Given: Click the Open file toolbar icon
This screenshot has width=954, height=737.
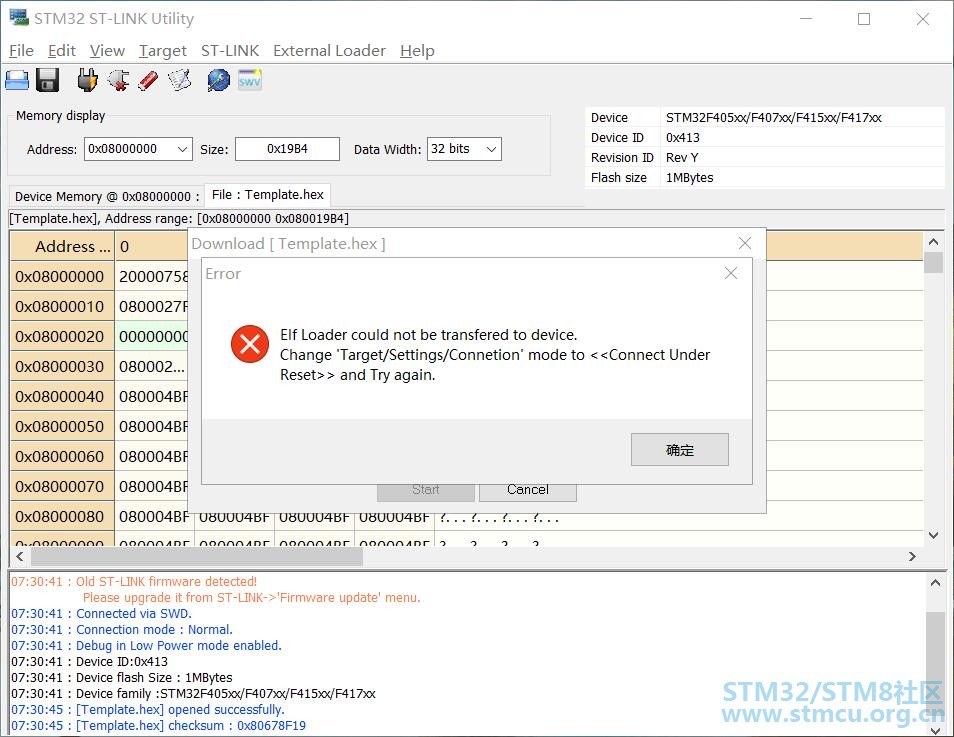Looking at the screenshot, I should click(17, 80).
